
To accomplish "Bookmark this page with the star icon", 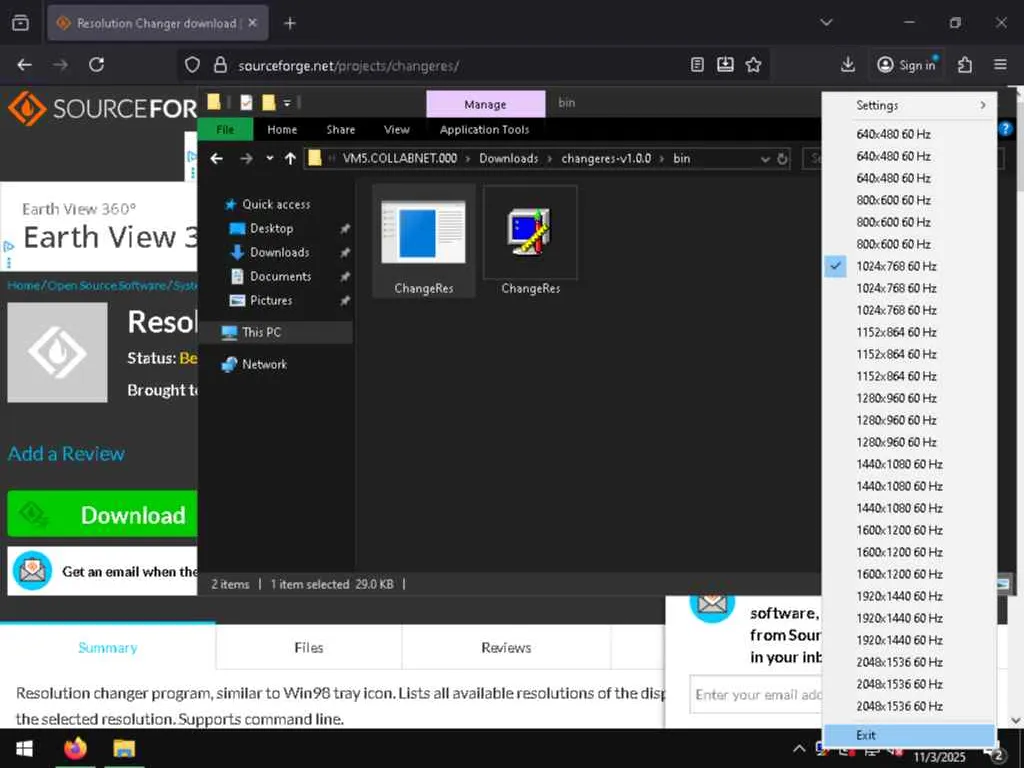I will click(x=754, y=65).
